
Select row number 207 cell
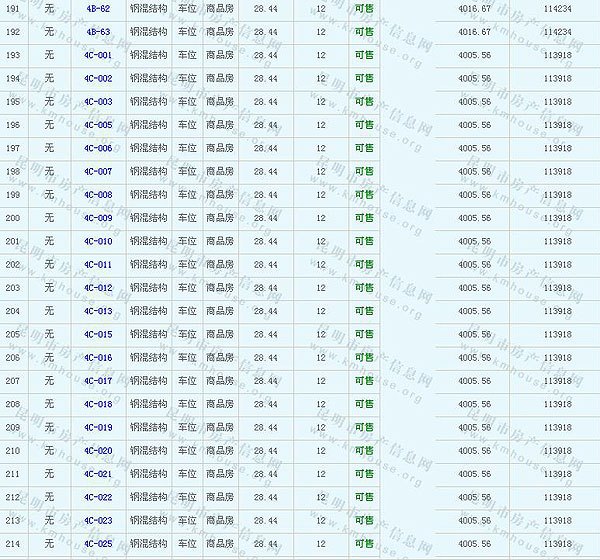(x=13, y=381)
